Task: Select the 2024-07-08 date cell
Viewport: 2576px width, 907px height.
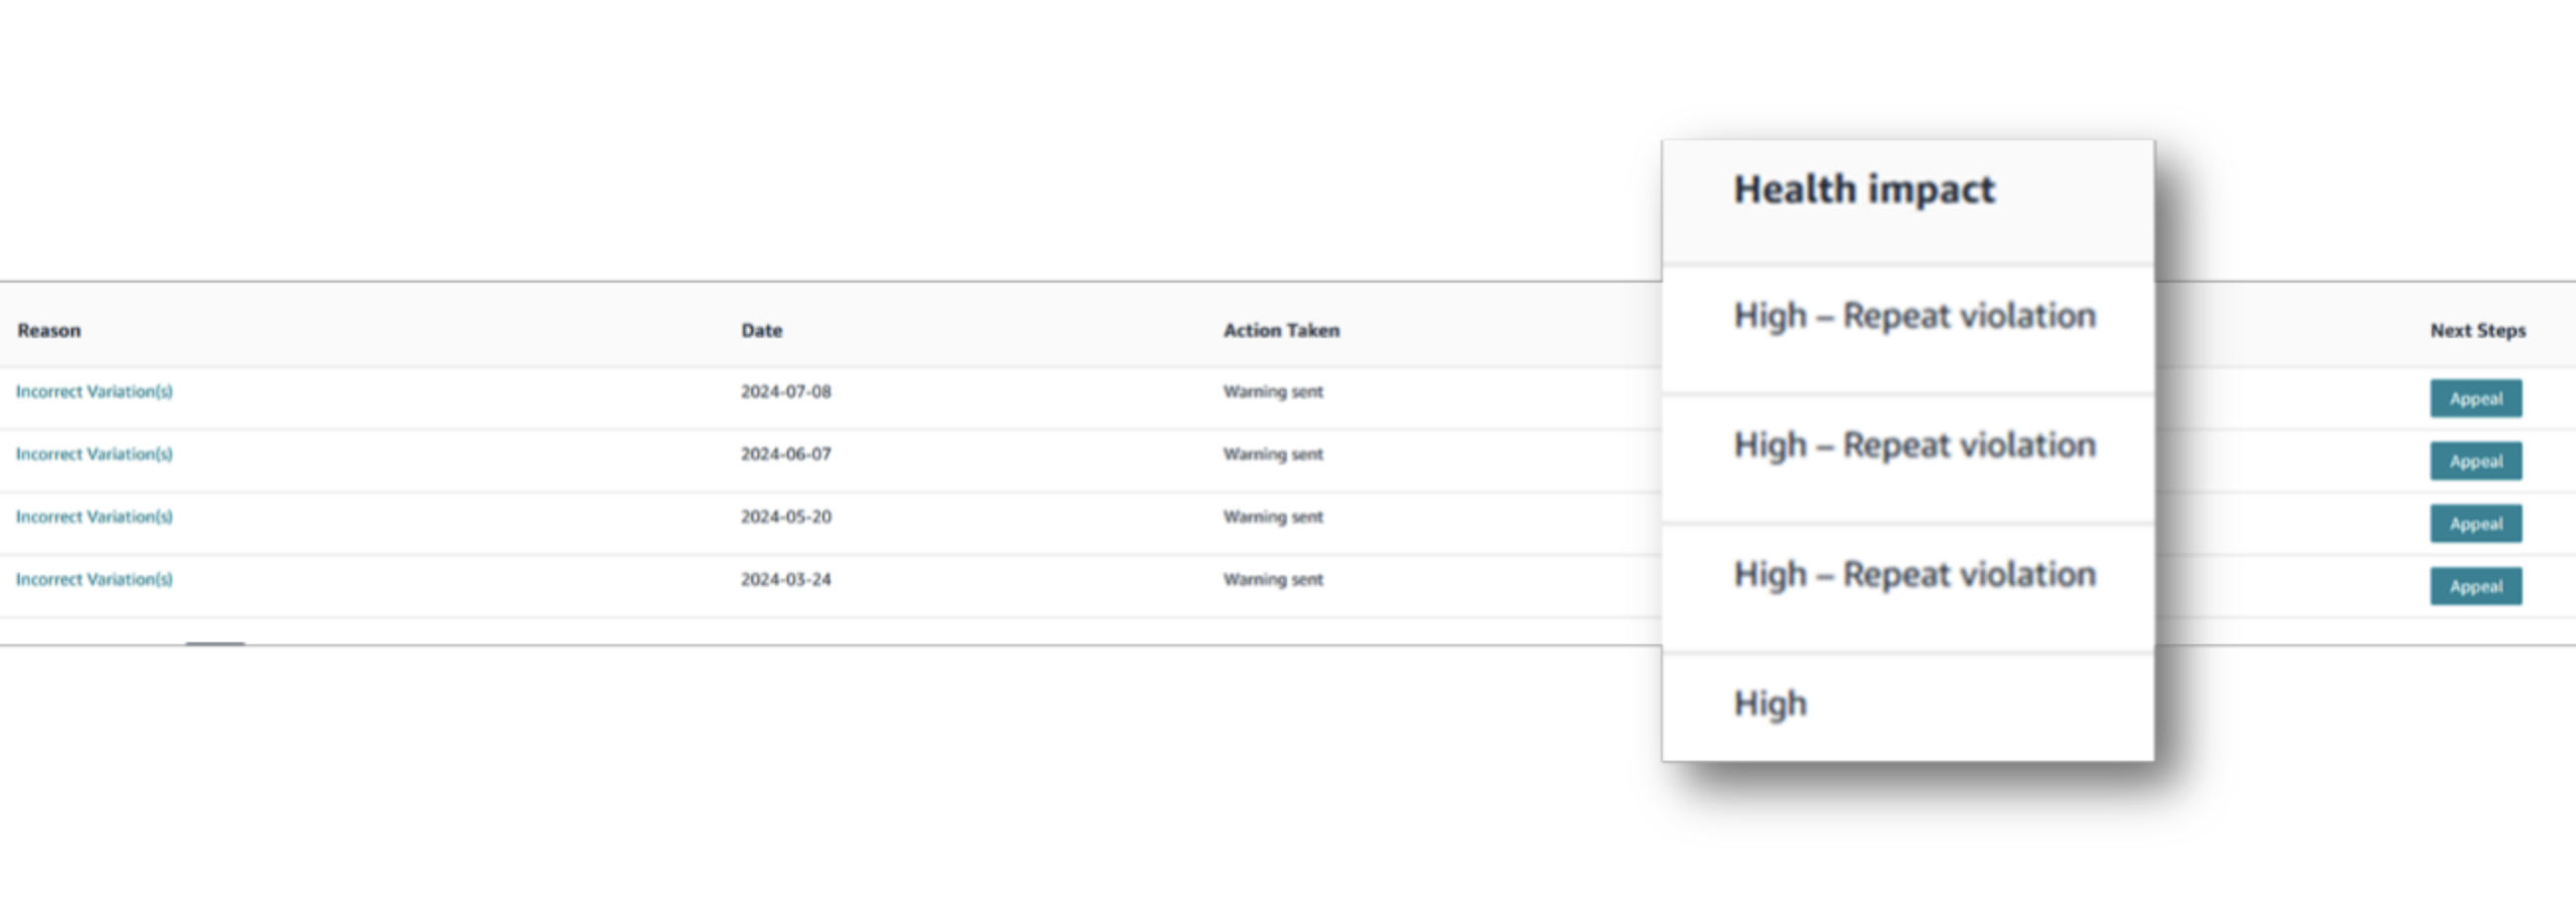Action: coord(786,391)
